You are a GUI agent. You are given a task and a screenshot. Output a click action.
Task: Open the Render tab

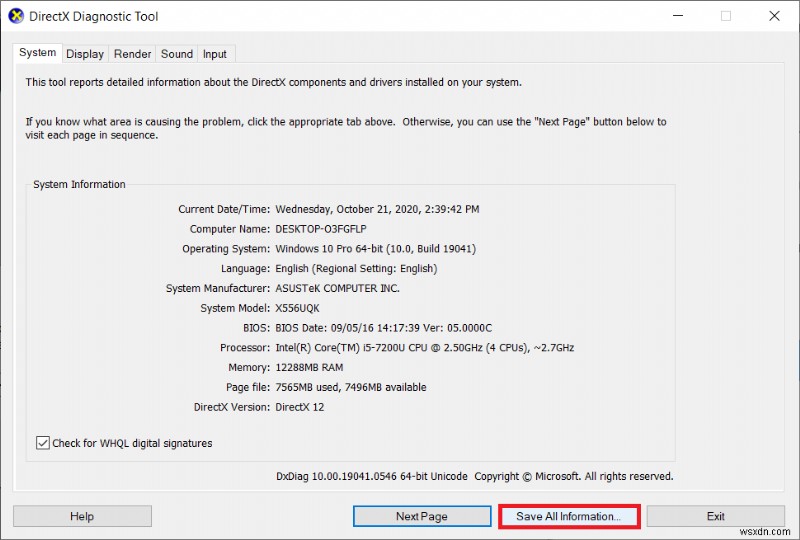pyautogui.click(x=132, y=54)
